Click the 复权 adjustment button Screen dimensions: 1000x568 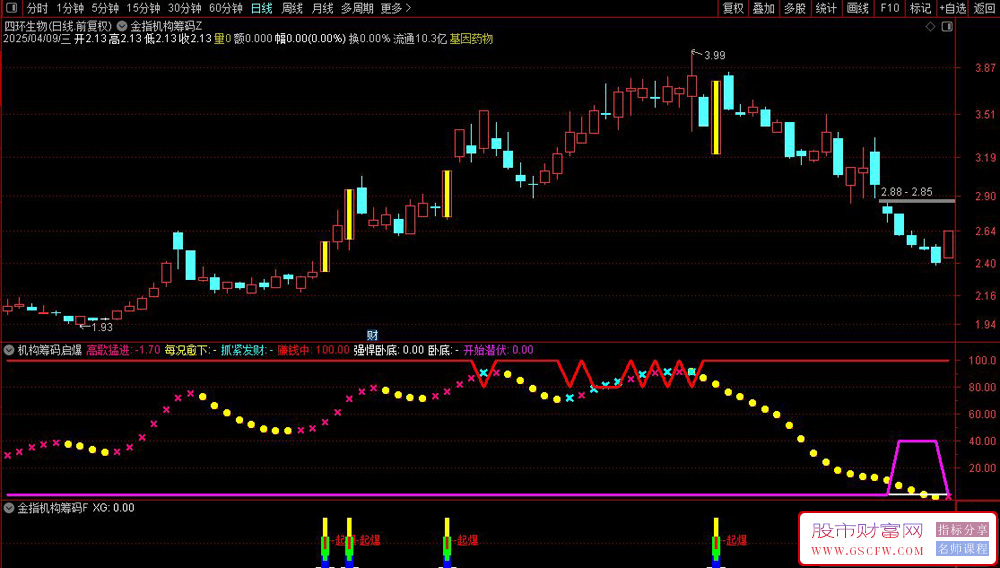pos(733,8)
